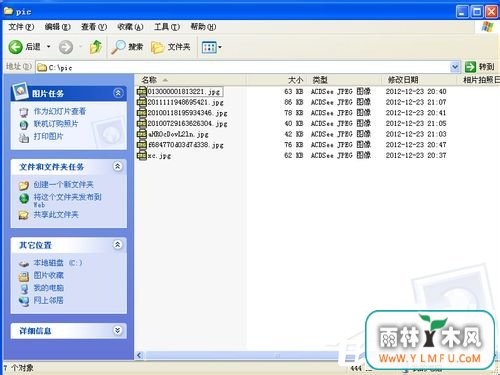Screen dimensions: 500x375
Task: Click the JPEG icon of aHR0cDovL2ln.jpg
Action: [x=142, y=134]
